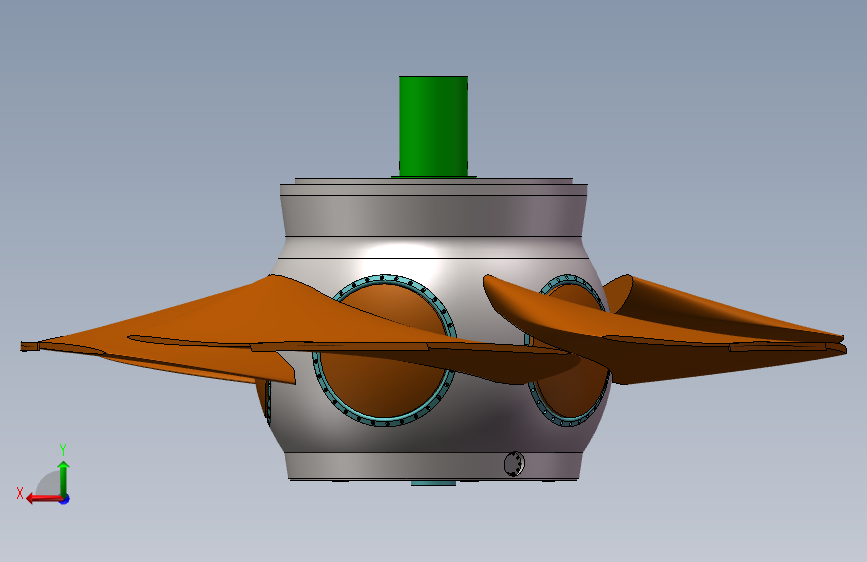Click the red X axis arrow of the triad

click(x=43, y=499)
